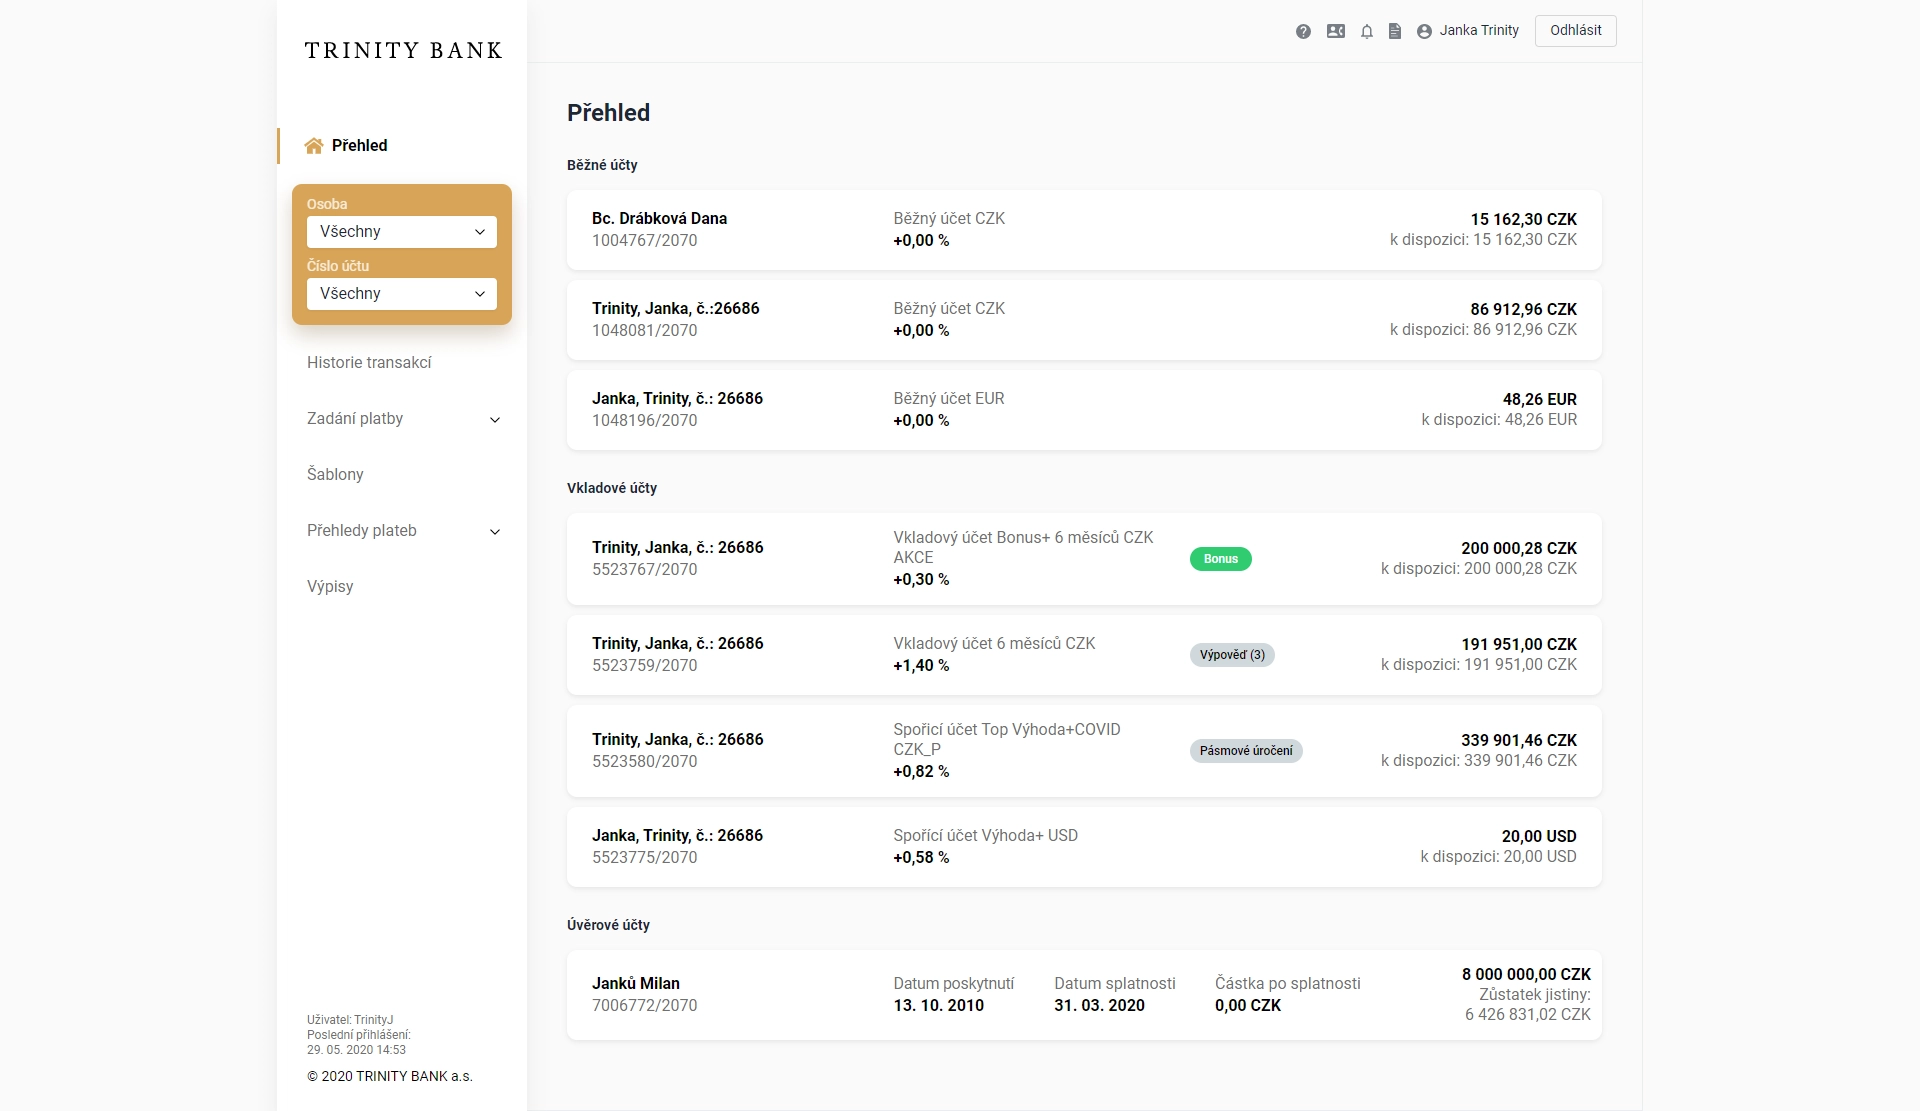Open the documents icon in header

point(1395,31)
